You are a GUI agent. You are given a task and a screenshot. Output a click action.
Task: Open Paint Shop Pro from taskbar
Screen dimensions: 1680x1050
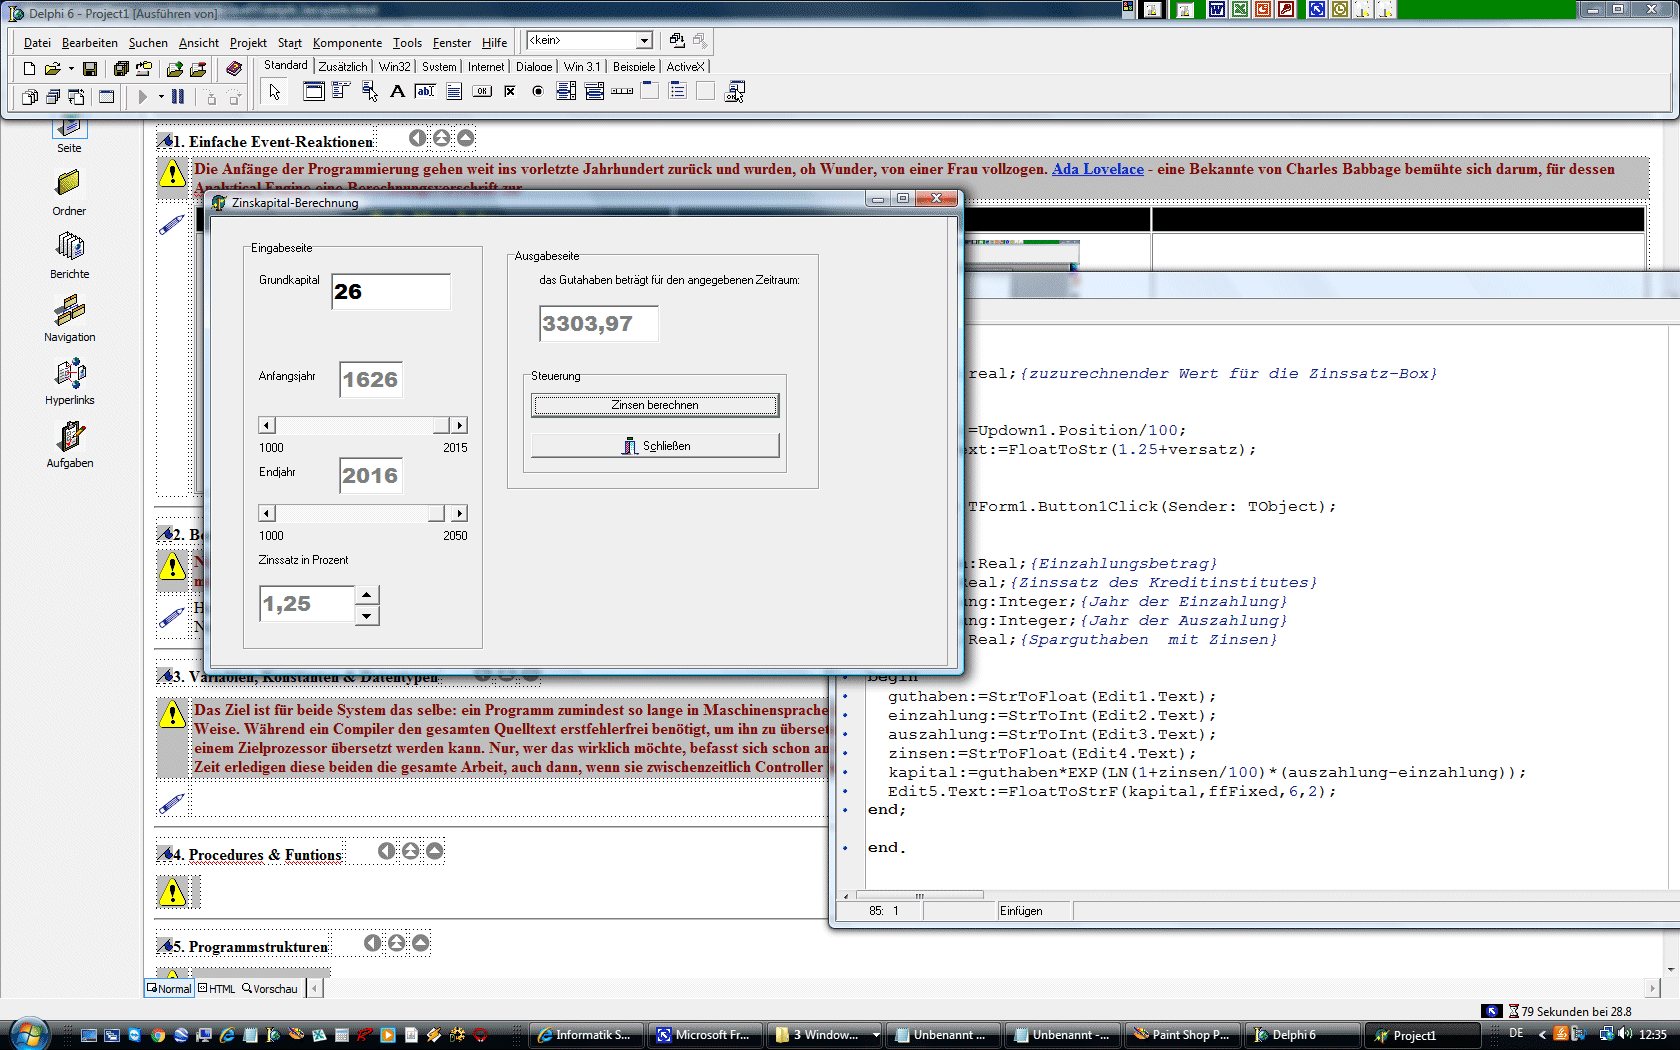(x=1181, y=1035)
